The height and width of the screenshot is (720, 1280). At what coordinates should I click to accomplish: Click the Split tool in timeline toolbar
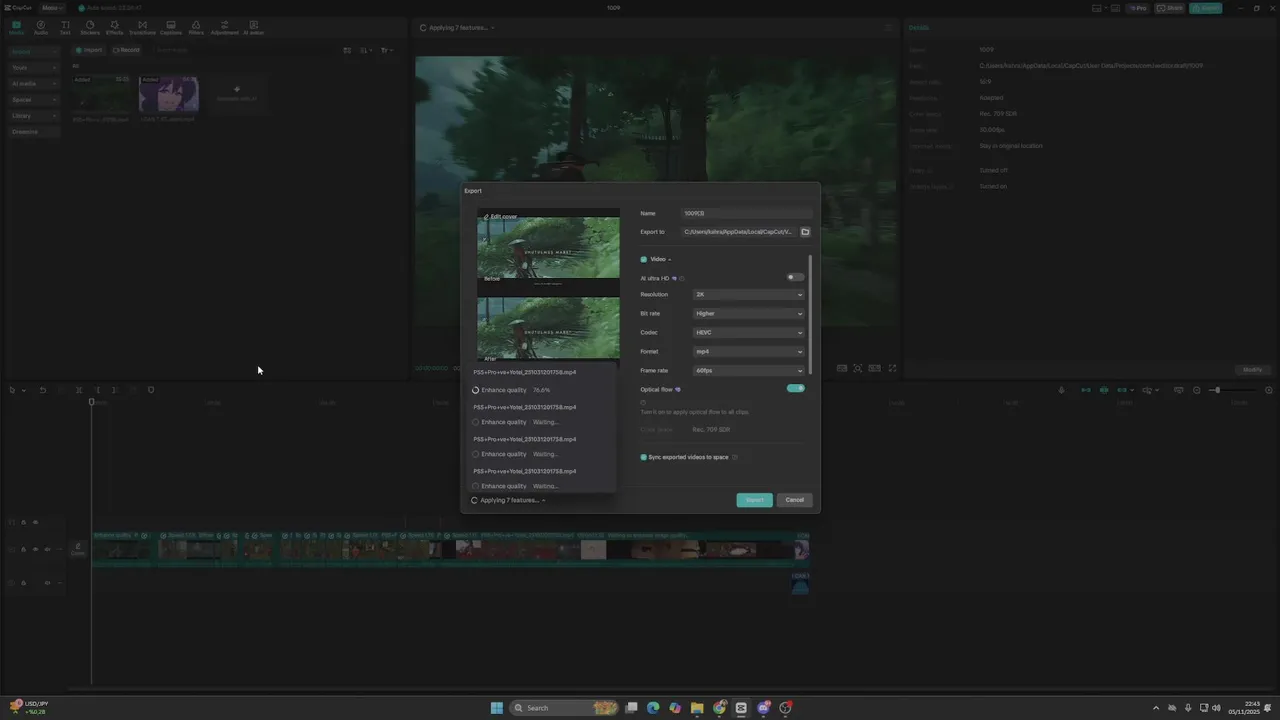tap(79, 390)
